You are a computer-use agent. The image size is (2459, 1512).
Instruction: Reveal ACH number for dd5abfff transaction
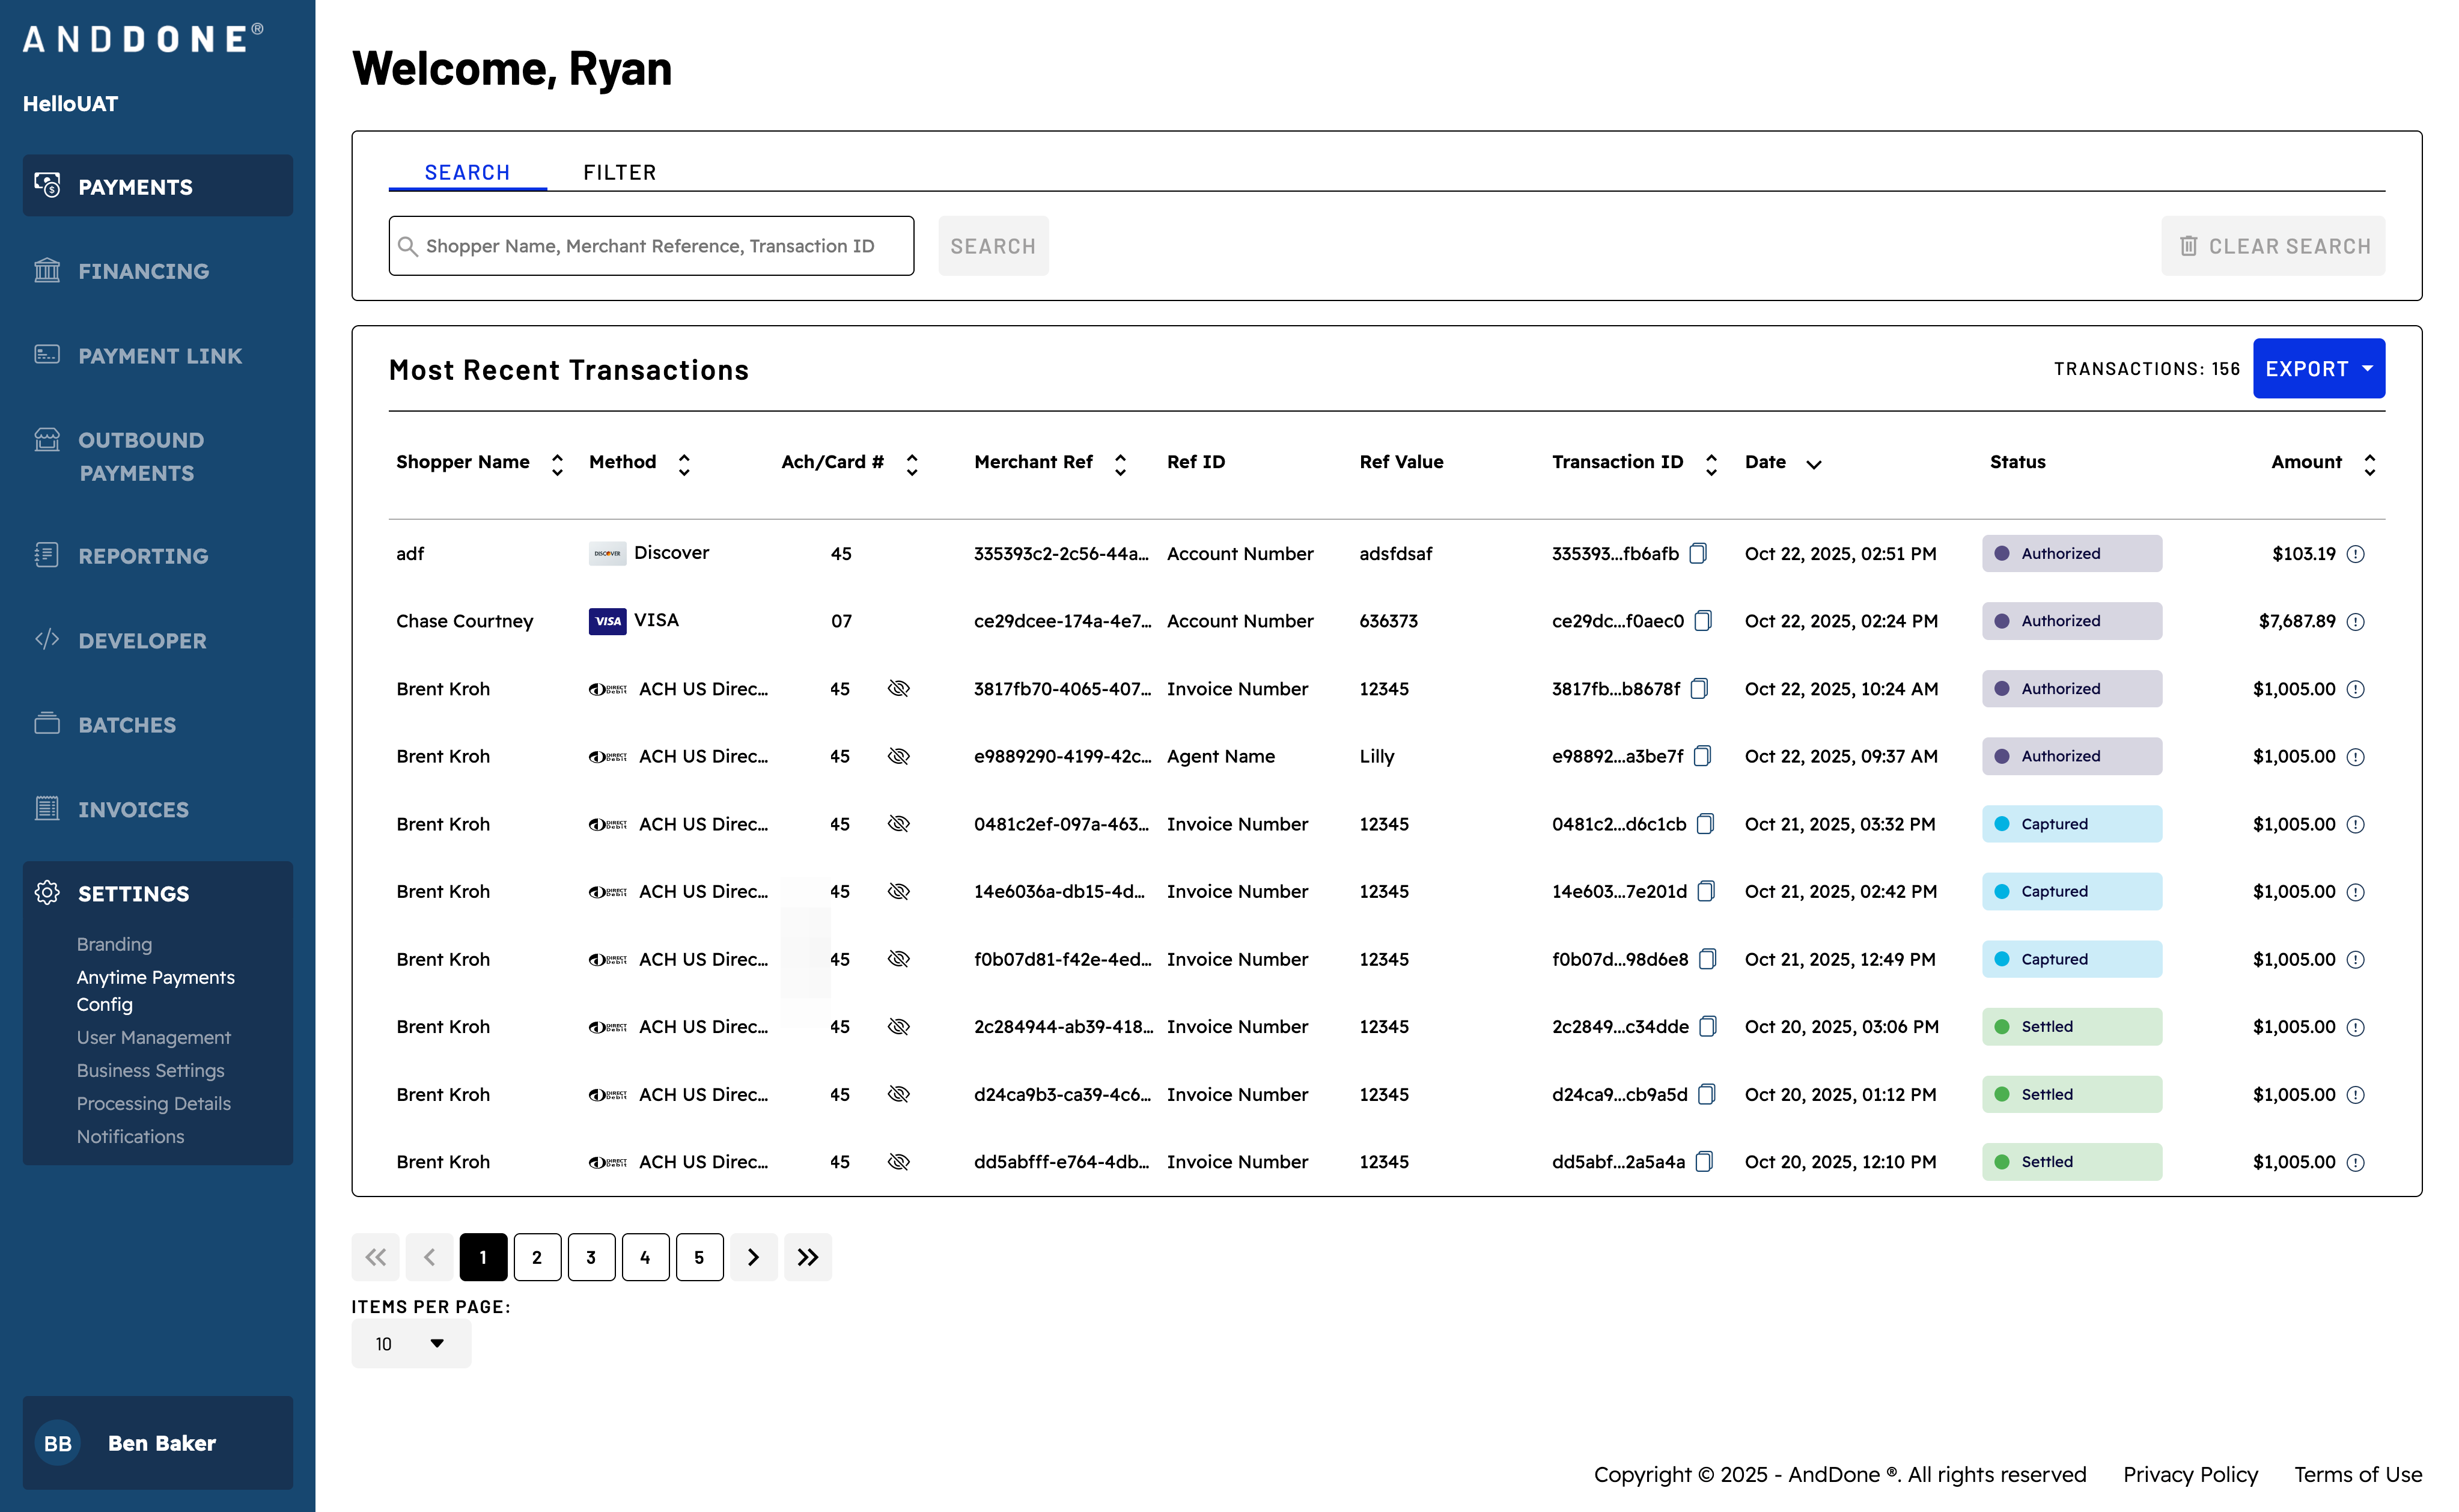tap(899, 1162)
